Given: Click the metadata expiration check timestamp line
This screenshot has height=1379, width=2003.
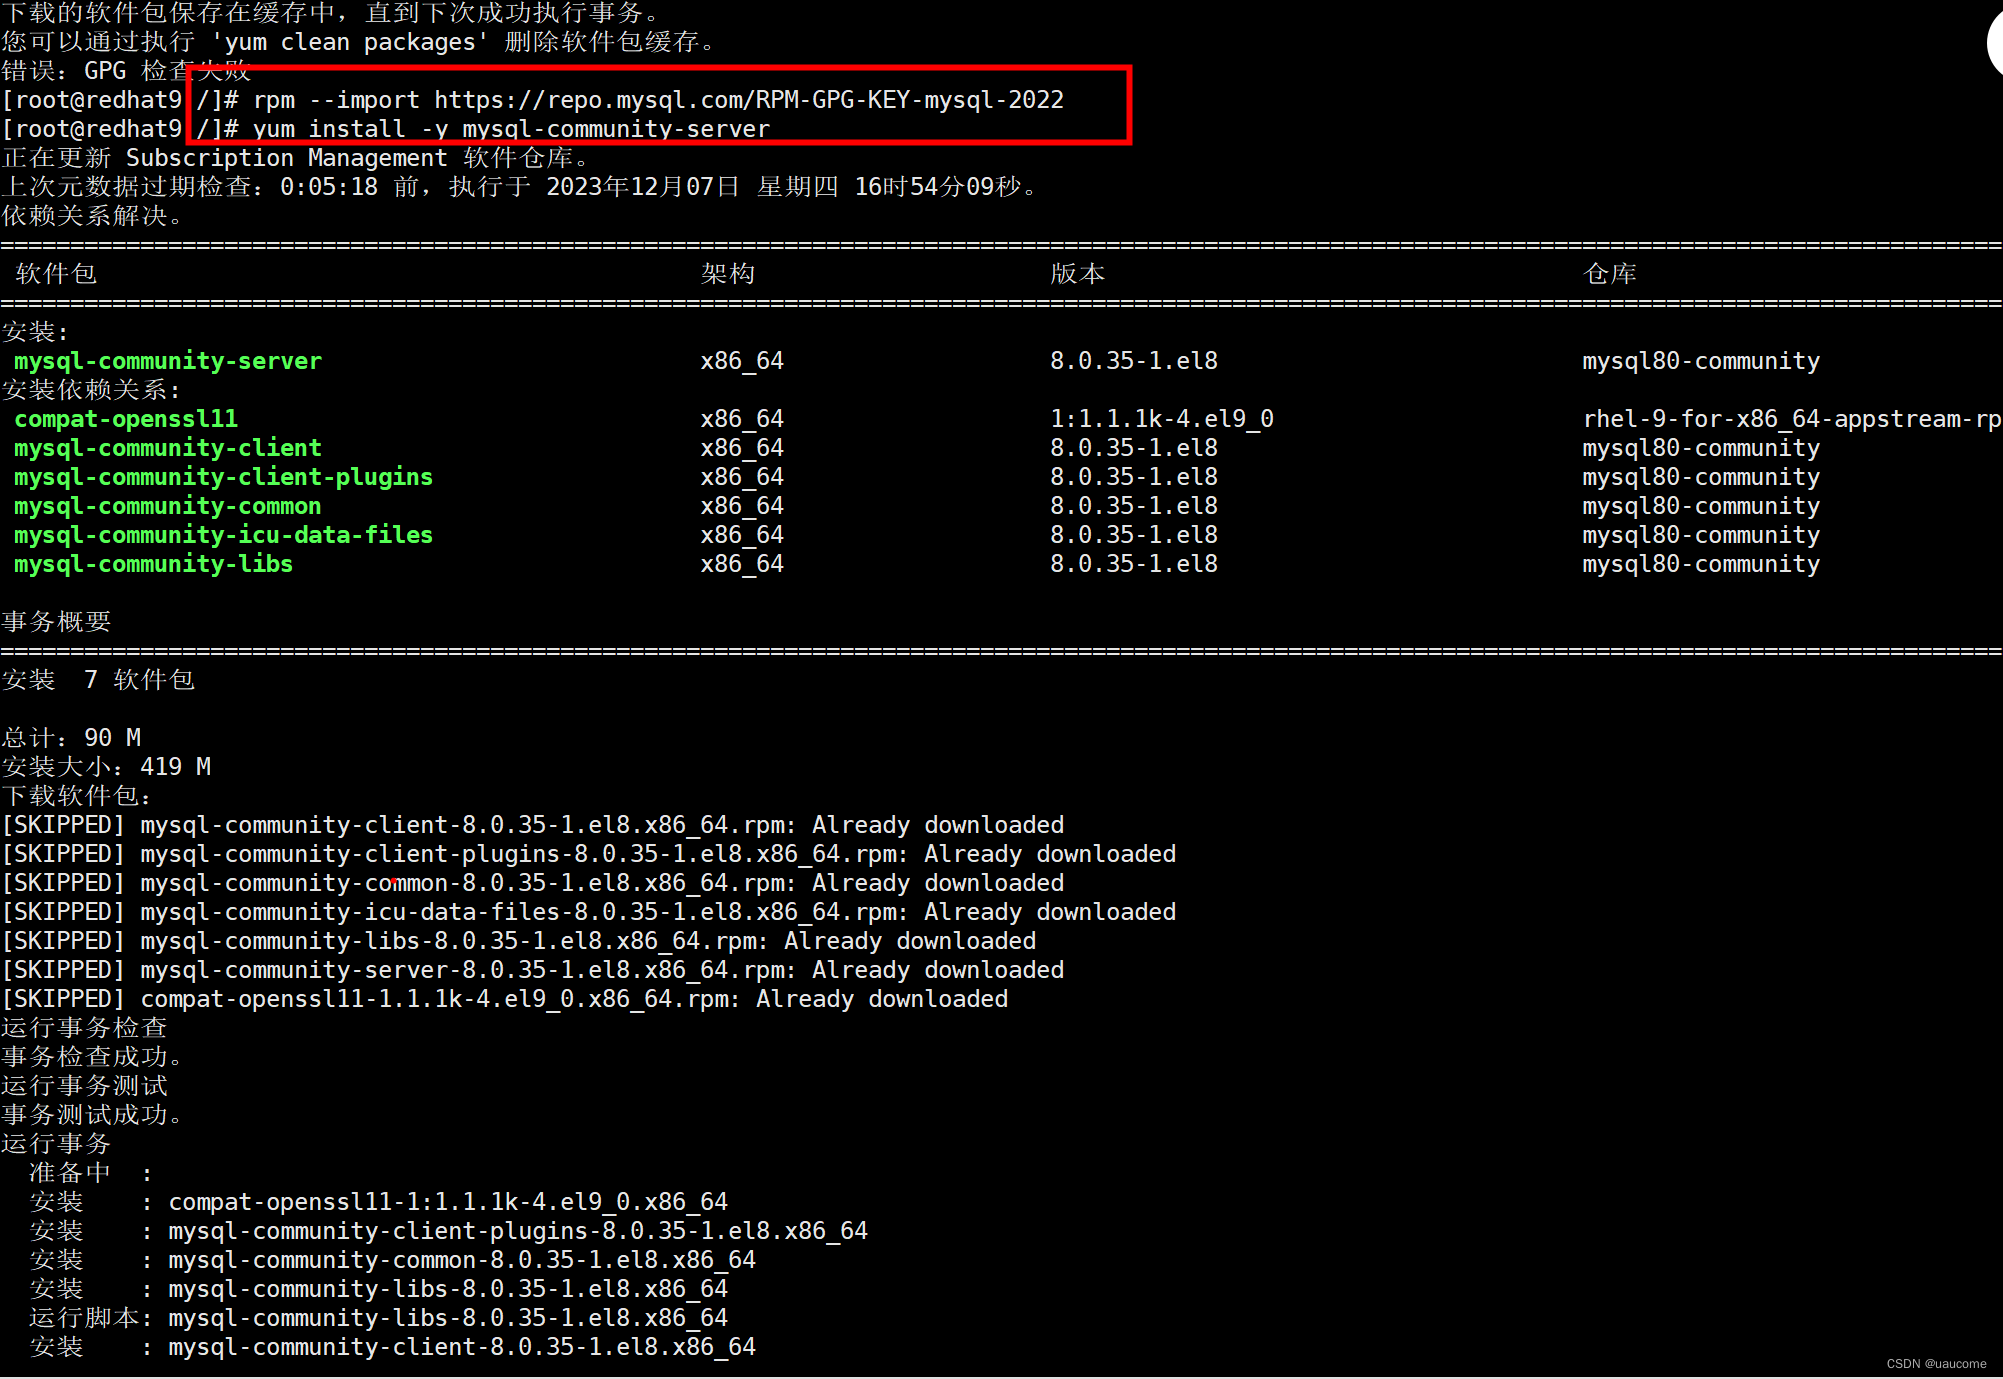Looking at the screenshot, I should point(519,187).
